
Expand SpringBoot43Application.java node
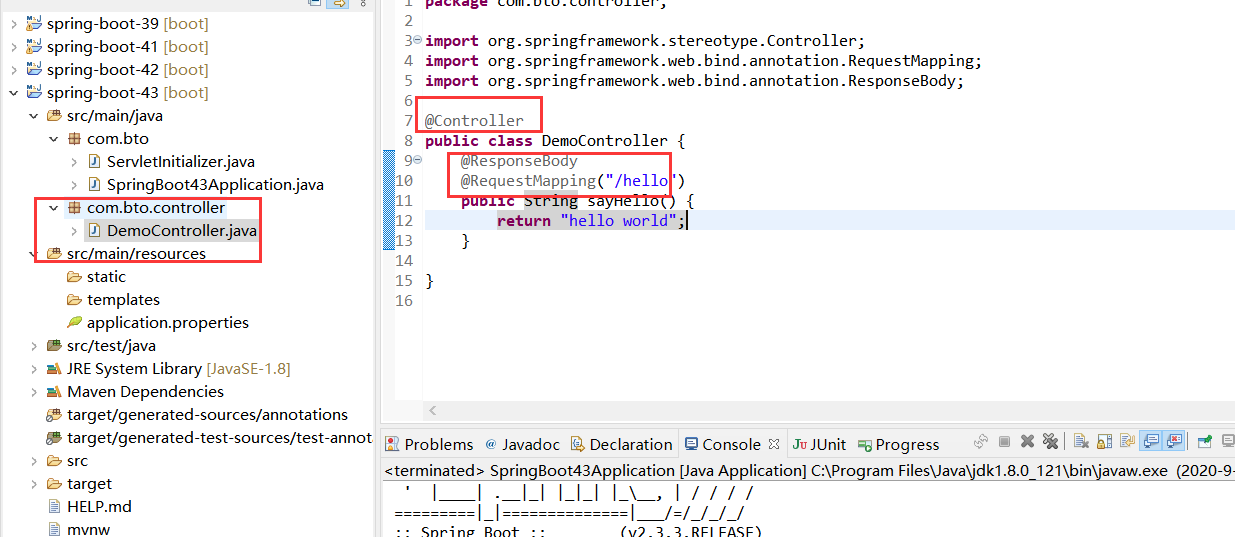pyautogui.click(x=74, y=184)
